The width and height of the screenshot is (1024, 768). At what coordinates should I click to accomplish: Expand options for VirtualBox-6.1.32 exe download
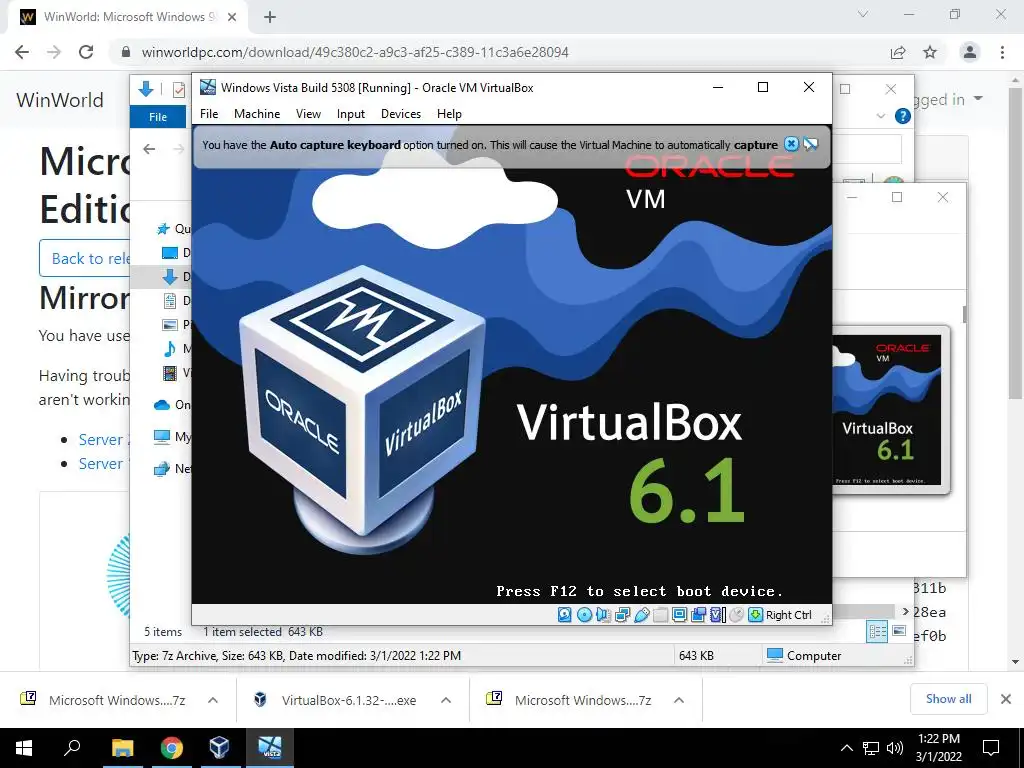pos(446,700)
